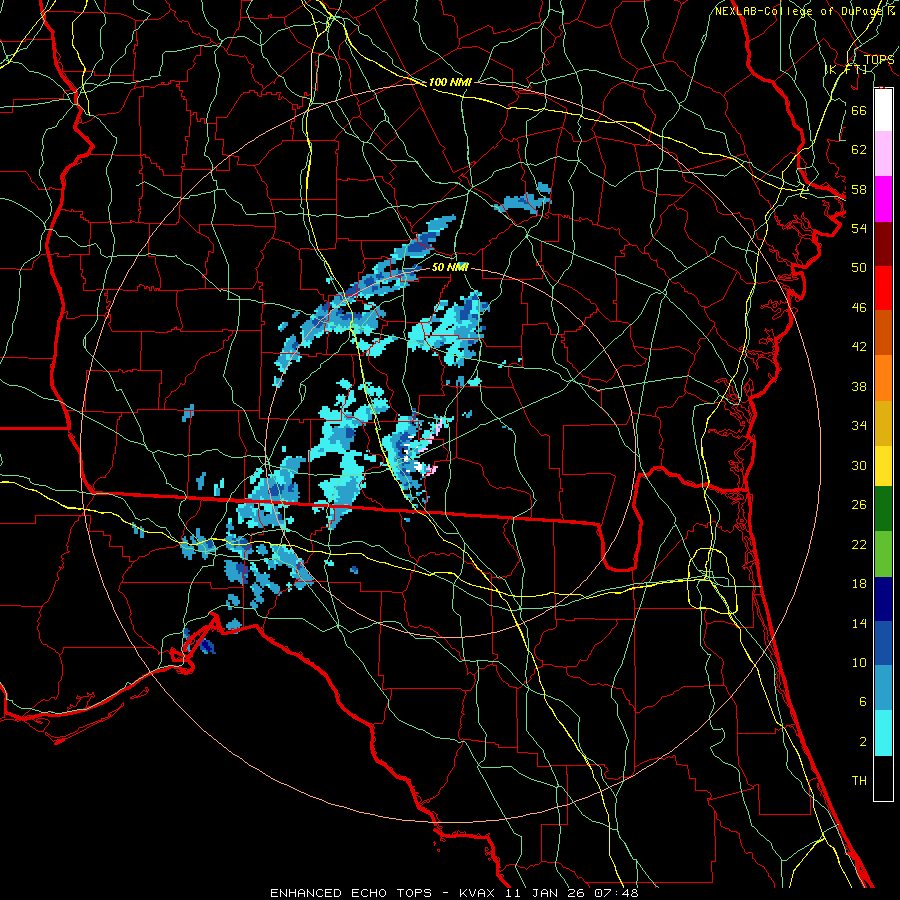The image size is (900, 900).
Task: Click the "50 NMI" range ring label
Action: [x=449, y=267]
